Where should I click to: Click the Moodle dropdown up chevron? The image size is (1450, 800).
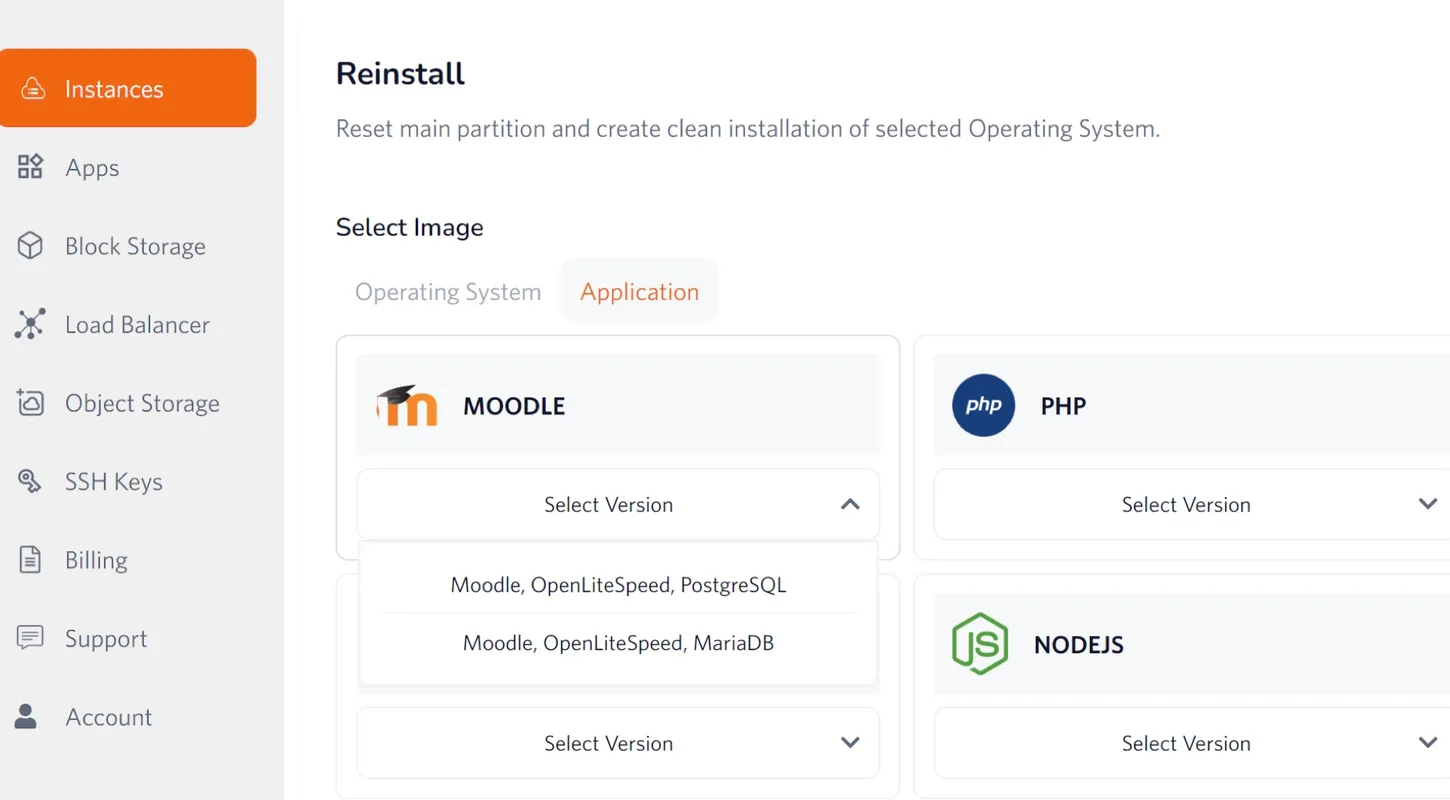point(850,504)
